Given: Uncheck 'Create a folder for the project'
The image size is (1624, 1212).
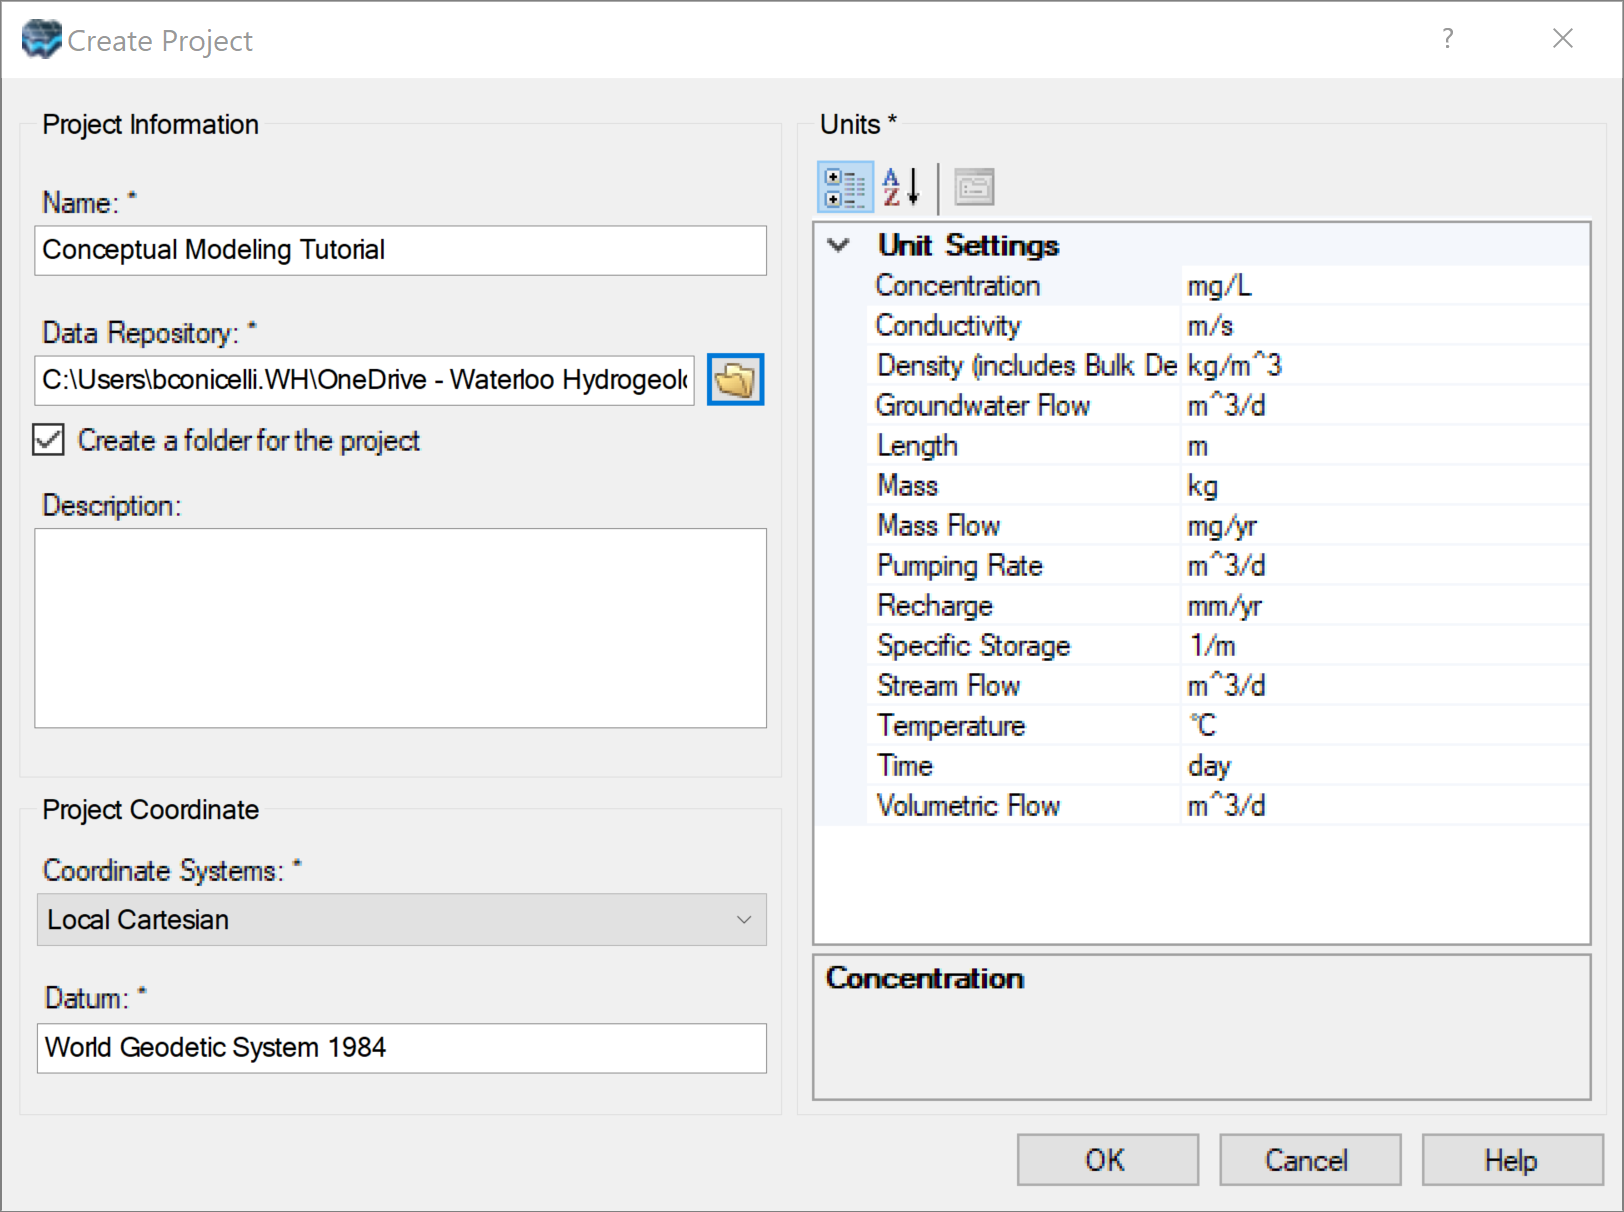Looking at the screenshot, I should click(x=47, y=440).
